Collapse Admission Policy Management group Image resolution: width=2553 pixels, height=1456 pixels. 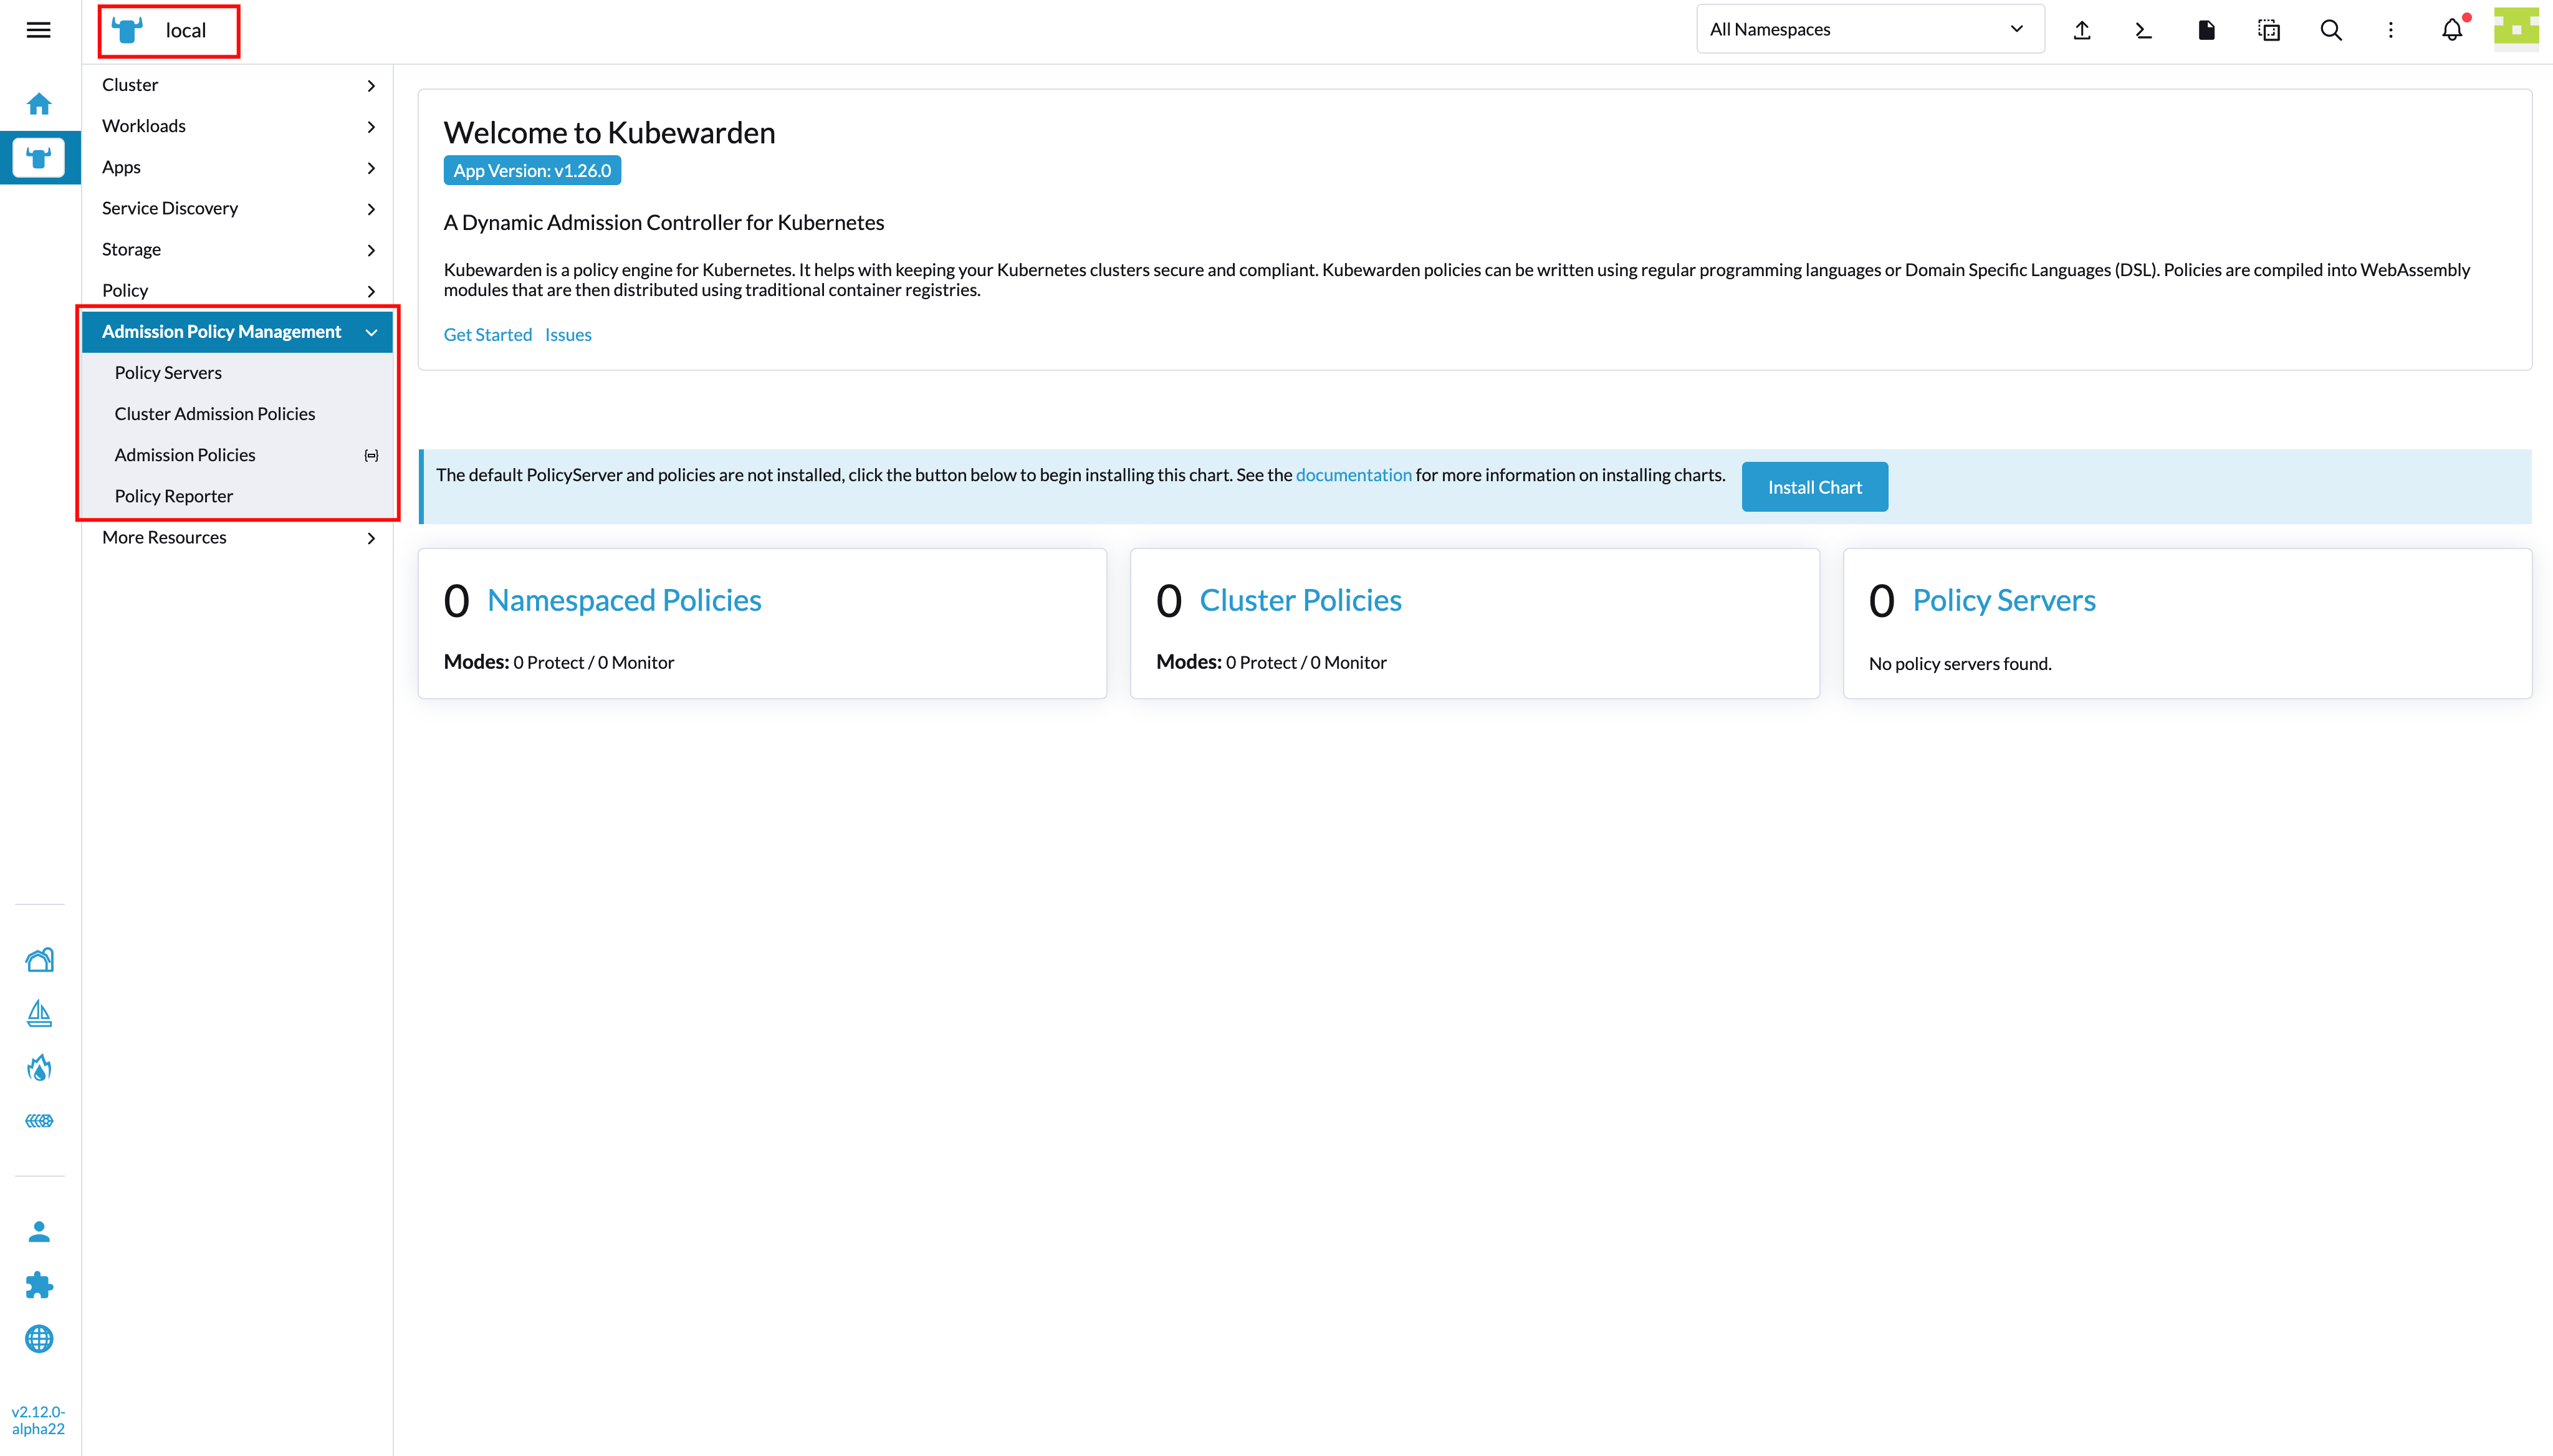click(x=238, y=332)
